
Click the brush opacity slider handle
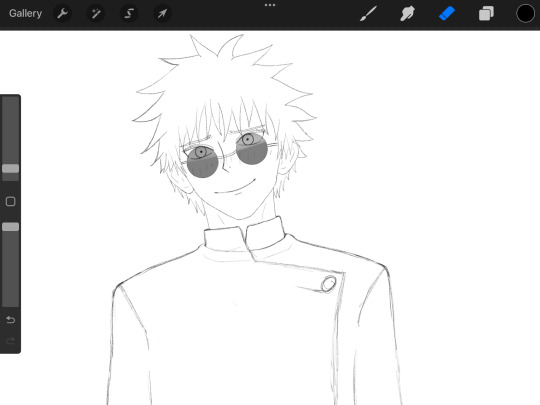click(11, 227)
